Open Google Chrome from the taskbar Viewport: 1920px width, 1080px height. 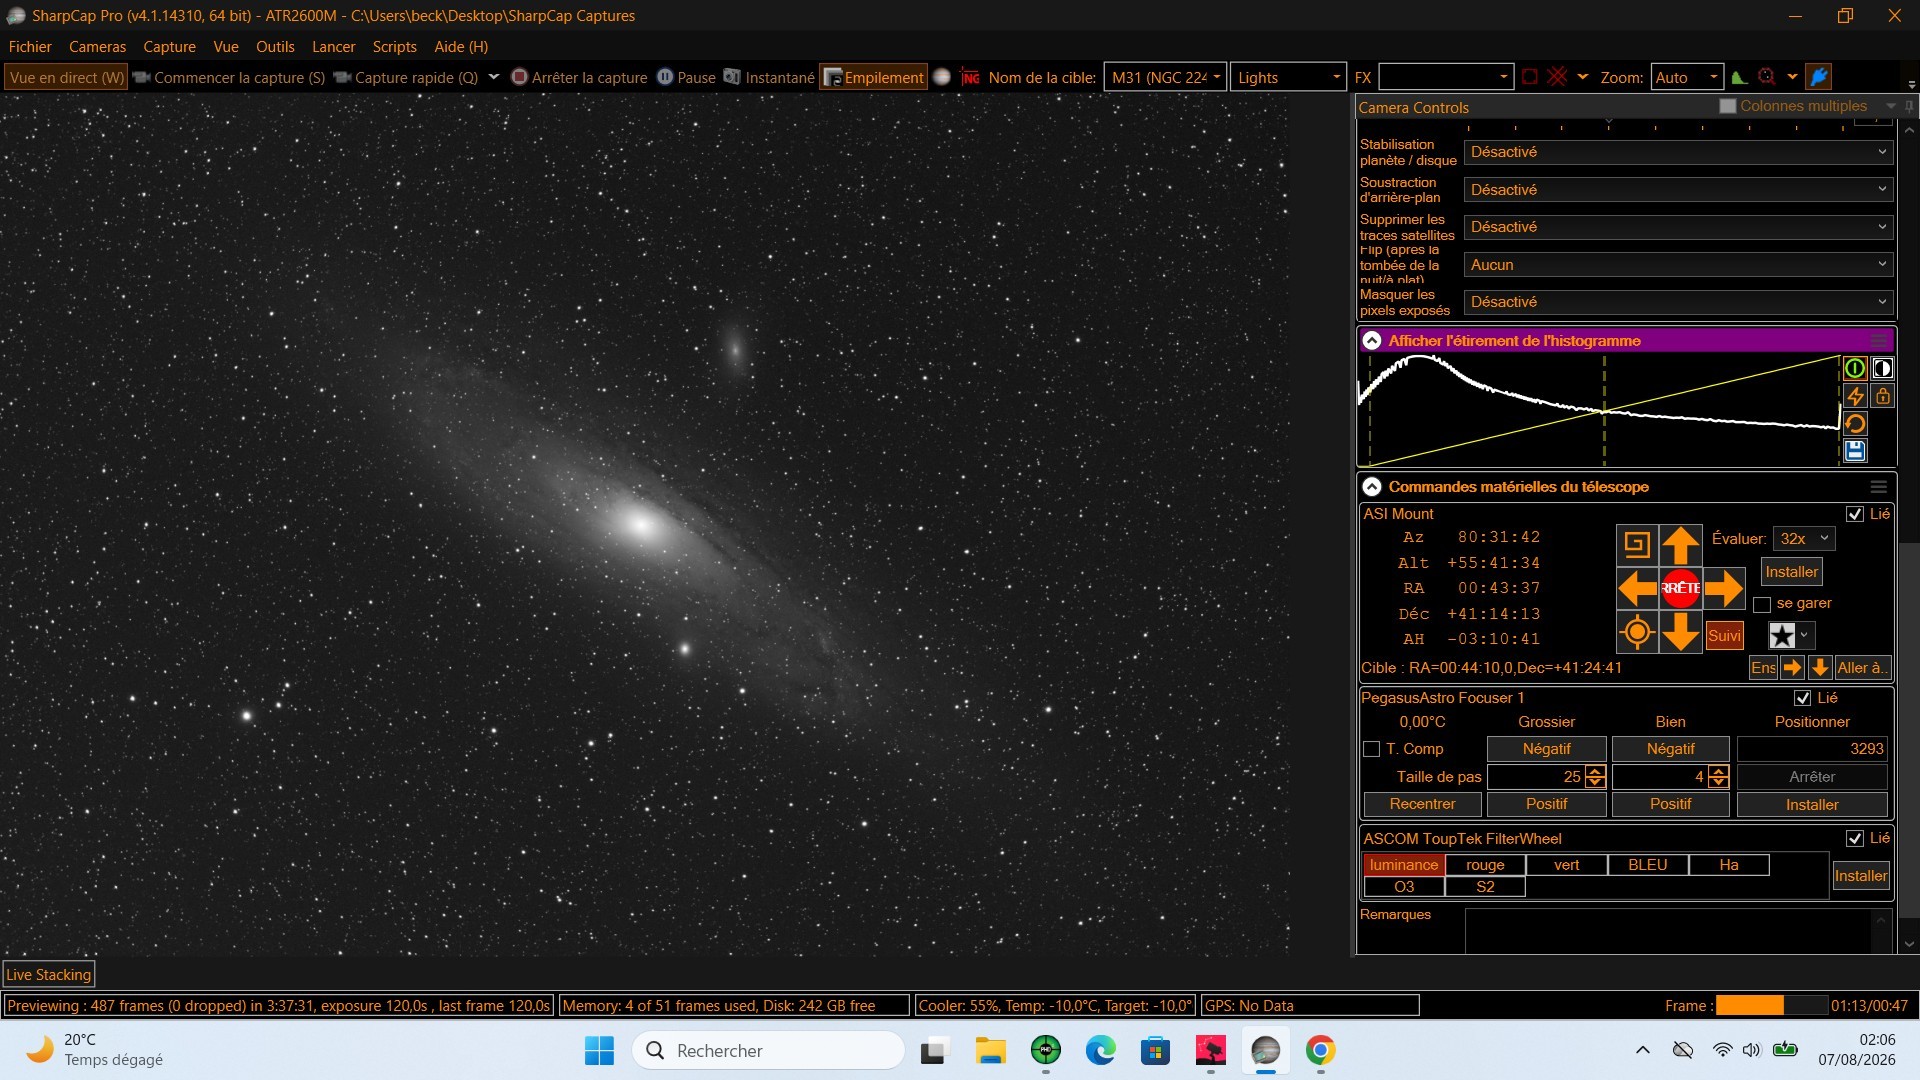[x=1320, y=1050]
